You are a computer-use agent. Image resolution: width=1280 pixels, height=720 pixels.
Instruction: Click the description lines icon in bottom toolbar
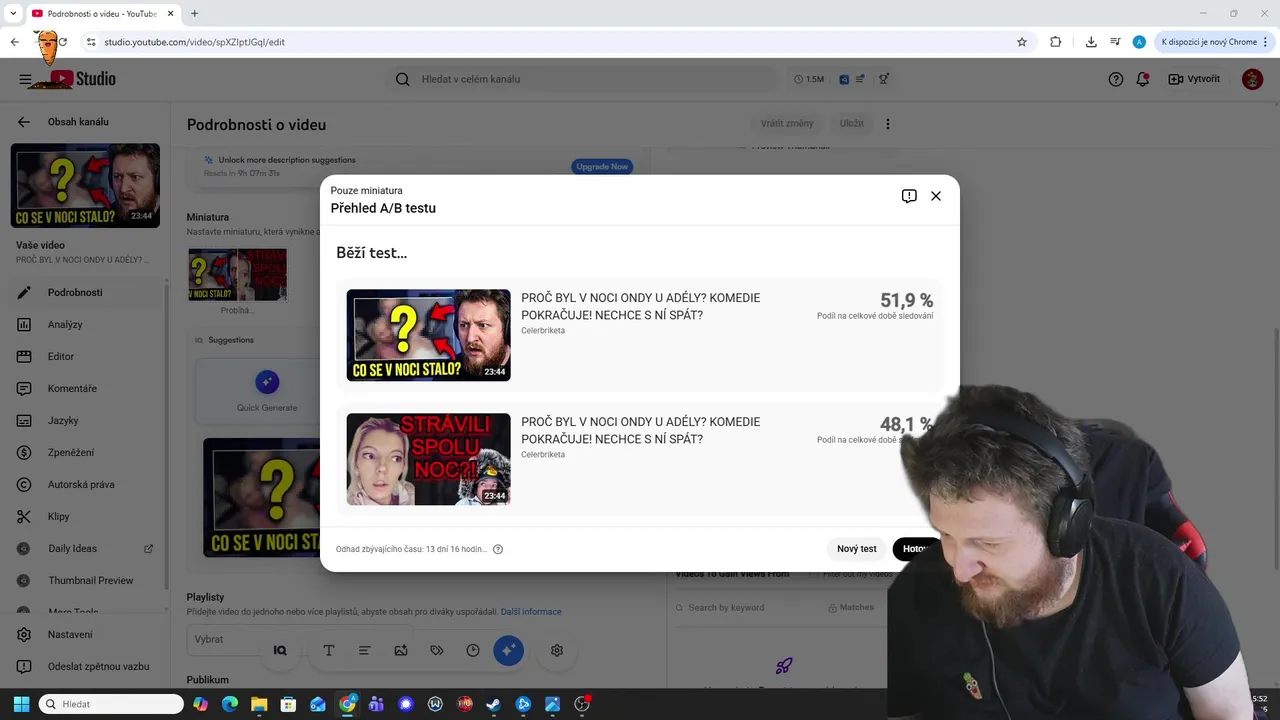point(364,650)
